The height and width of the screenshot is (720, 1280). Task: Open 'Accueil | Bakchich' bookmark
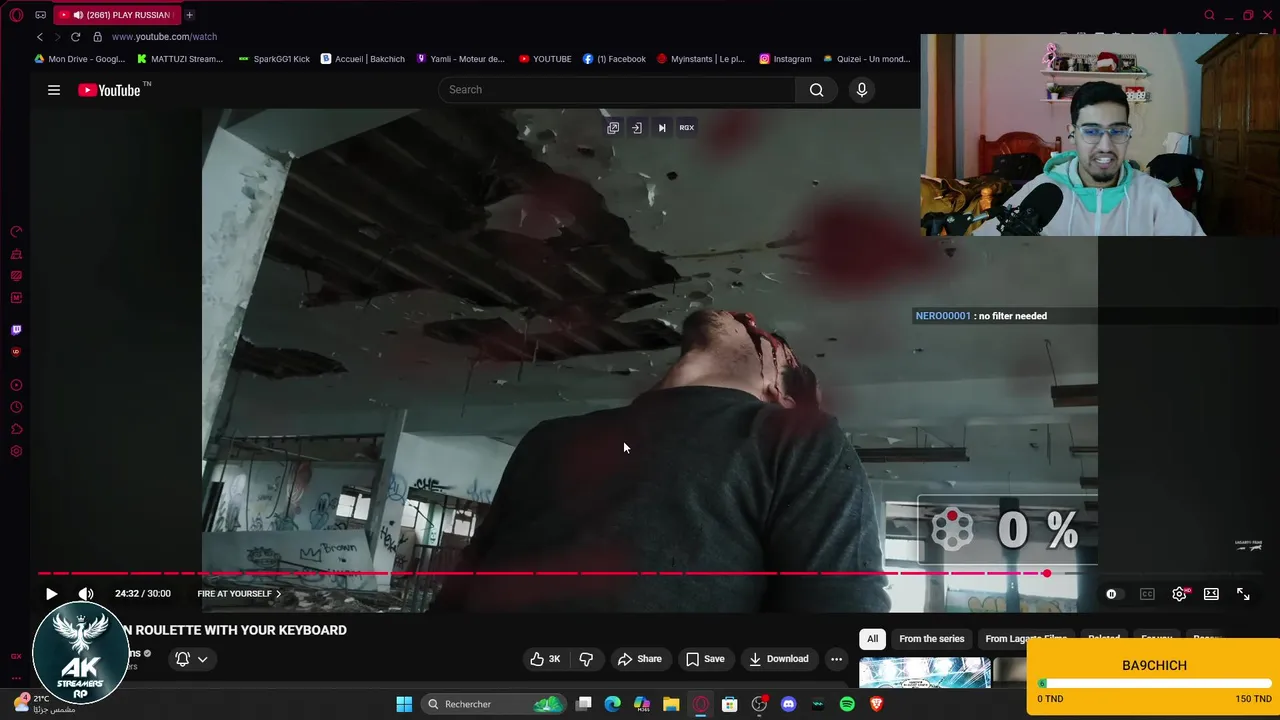[362, 59]
